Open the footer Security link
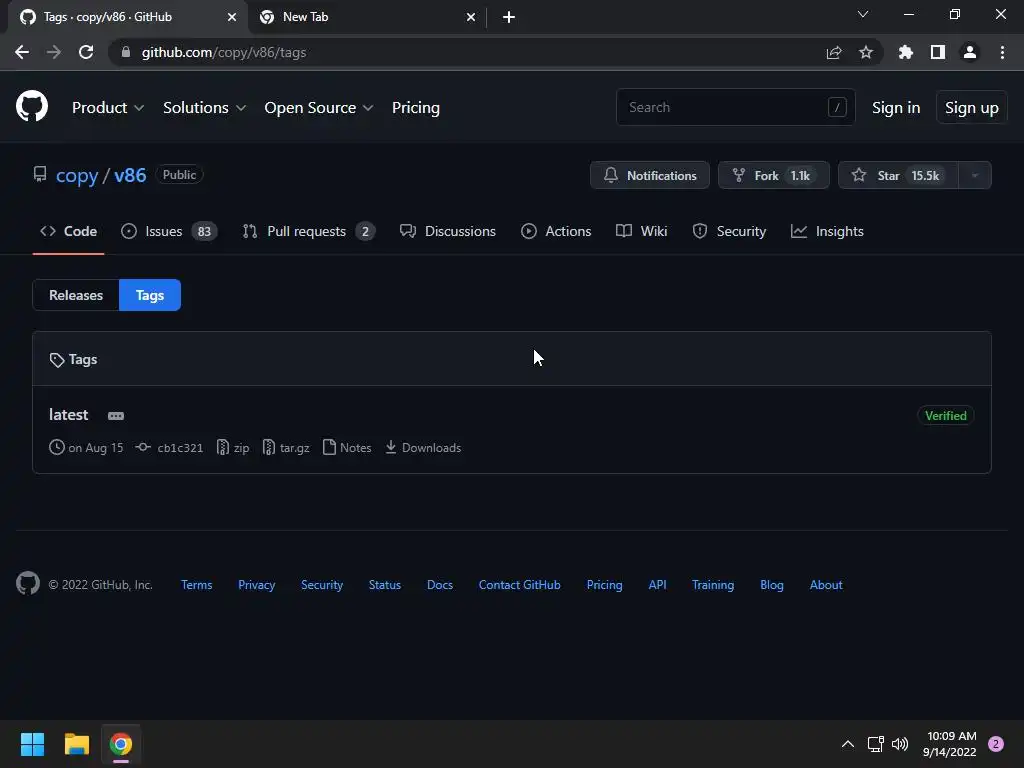1024x768 pixels. [322, 585]
